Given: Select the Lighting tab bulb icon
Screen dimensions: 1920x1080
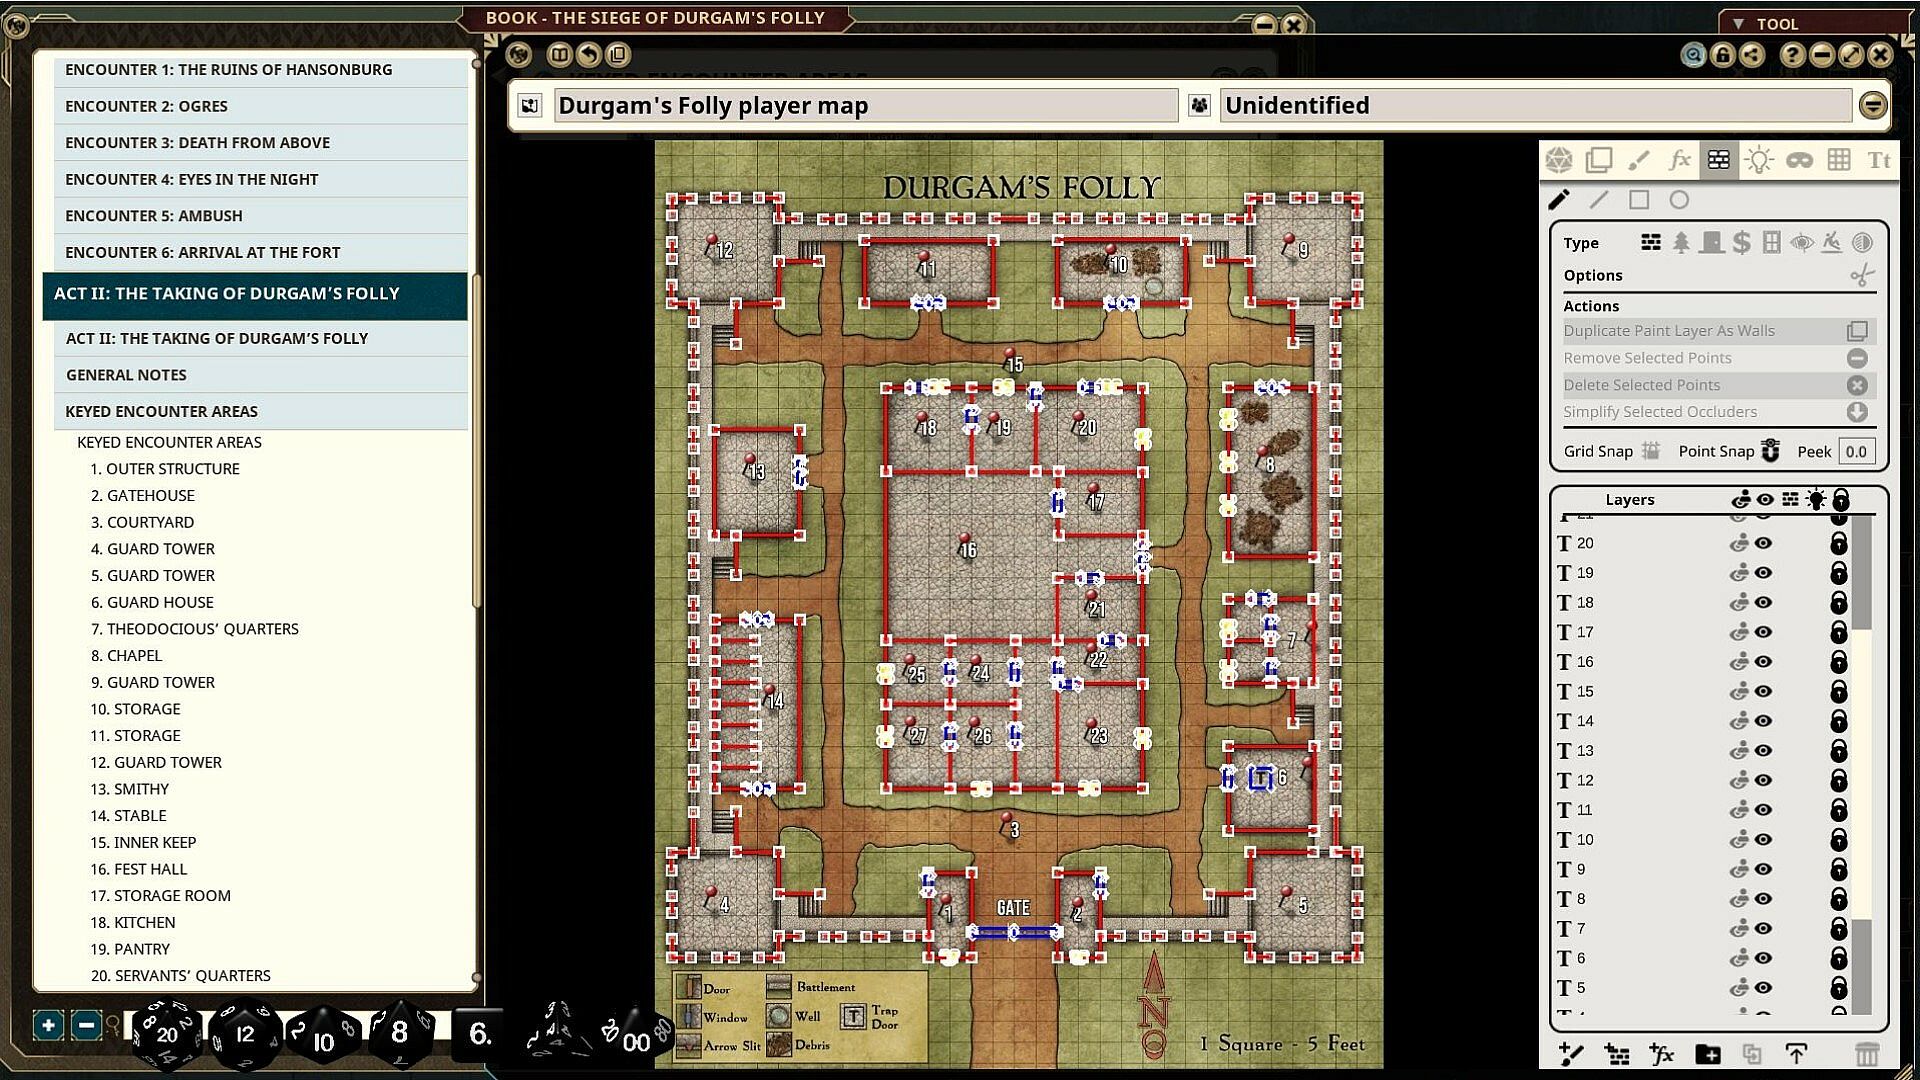Looking at the screenshot, I should click(1758, 161).
